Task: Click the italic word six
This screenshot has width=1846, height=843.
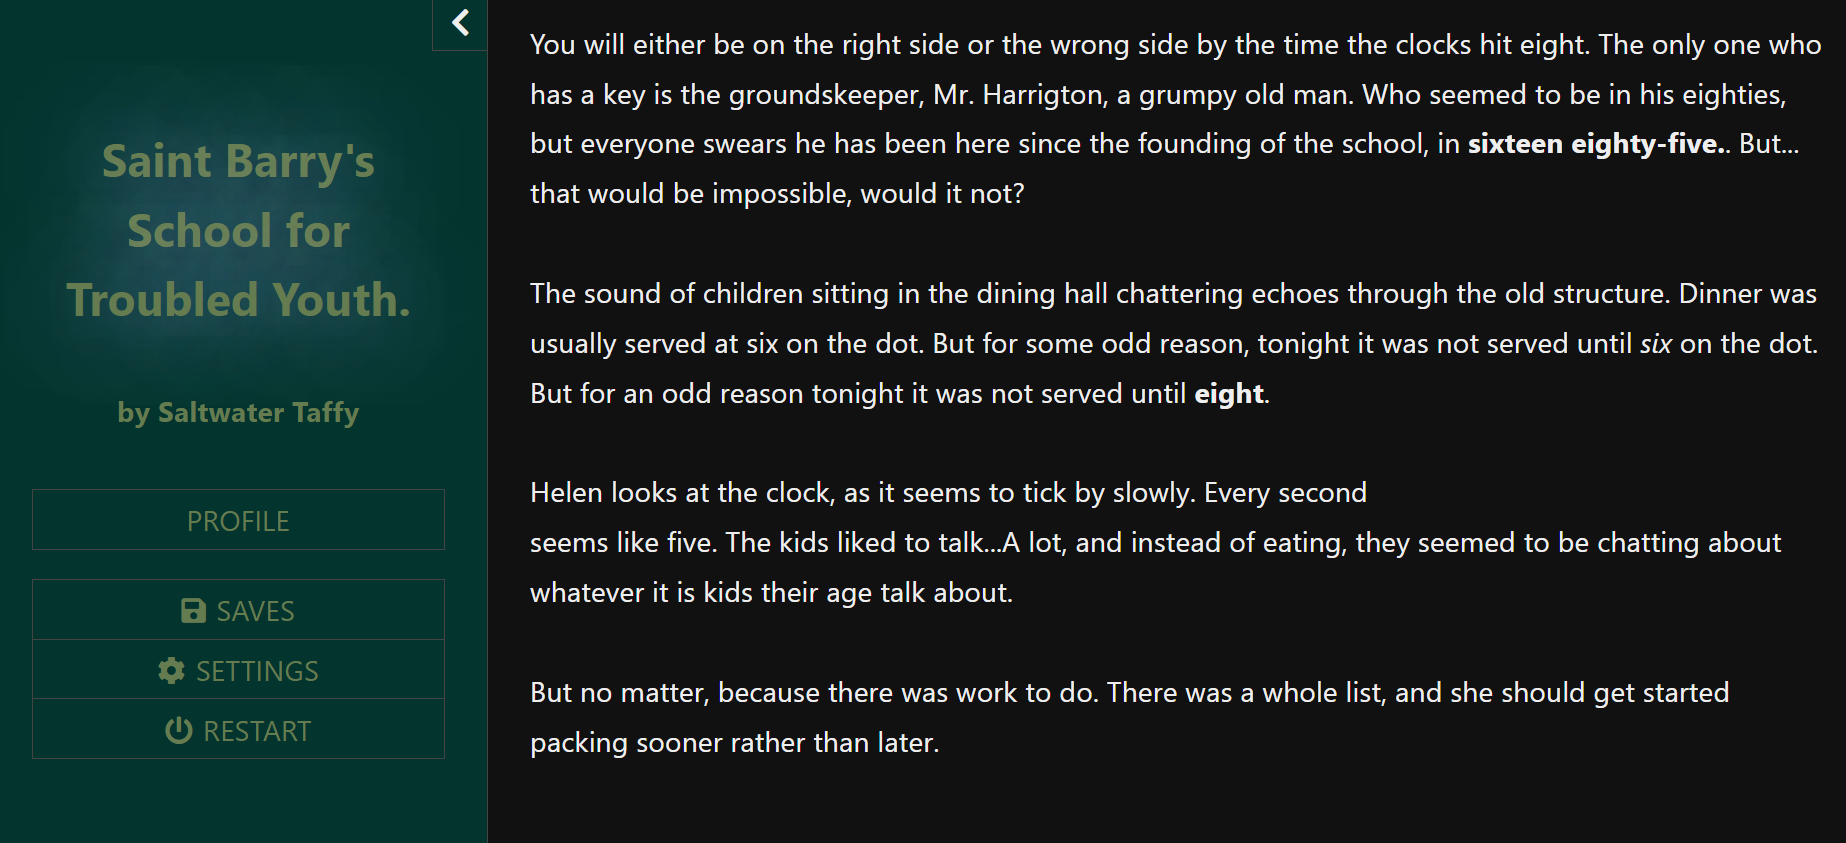Action: pos(1656,344)
